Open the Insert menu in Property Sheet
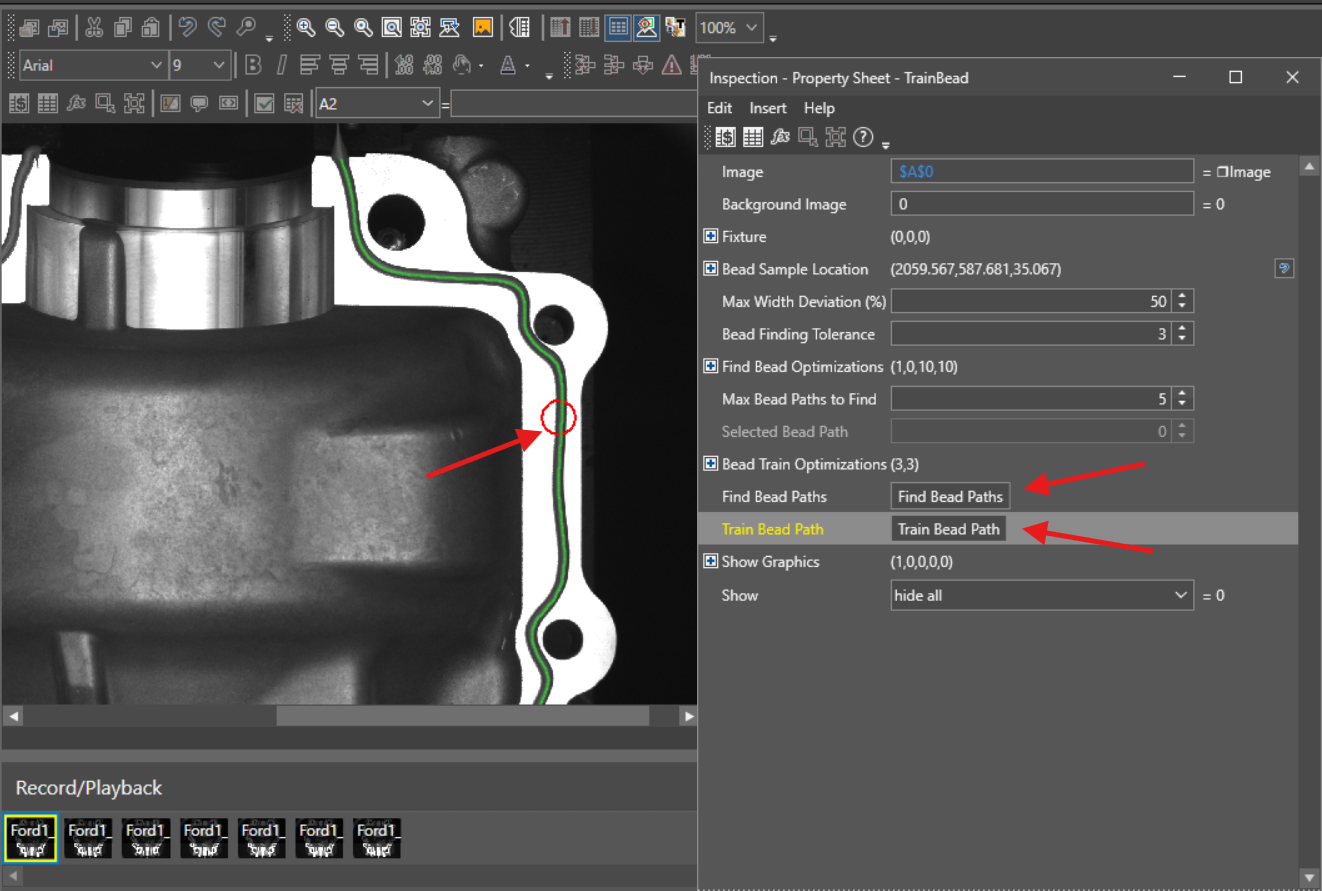Viewport: 1322px width, 891px height. [767, 107]
